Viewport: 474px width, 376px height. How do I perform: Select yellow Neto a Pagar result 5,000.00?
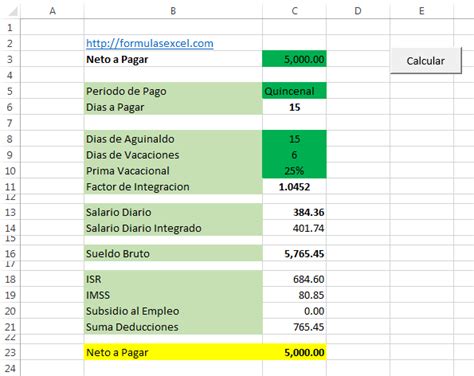coord(294,352)
